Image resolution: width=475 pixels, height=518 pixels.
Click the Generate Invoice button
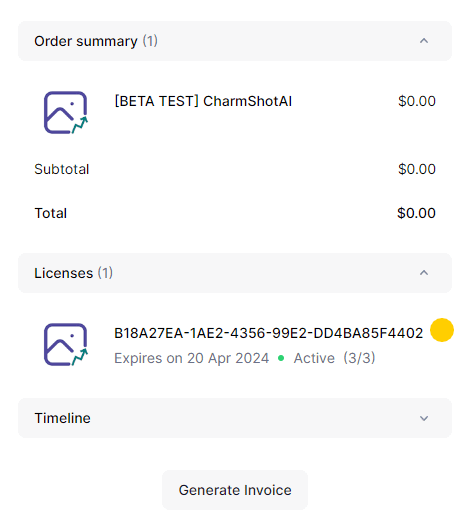click(x=235, y=490)
